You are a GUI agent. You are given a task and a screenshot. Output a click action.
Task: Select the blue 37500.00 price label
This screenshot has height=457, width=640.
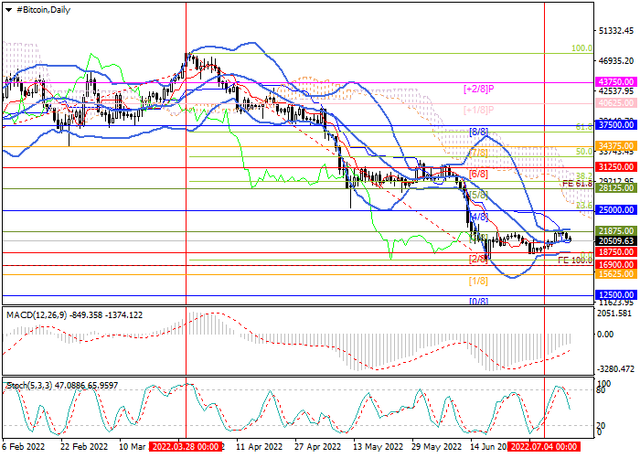(614, 126)
